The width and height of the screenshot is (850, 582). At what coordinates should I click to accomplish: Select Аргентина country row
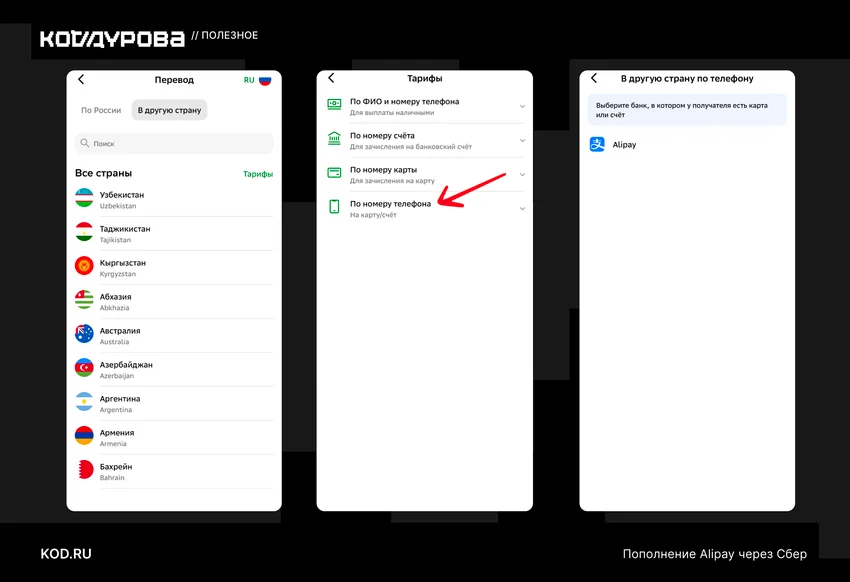174,404
